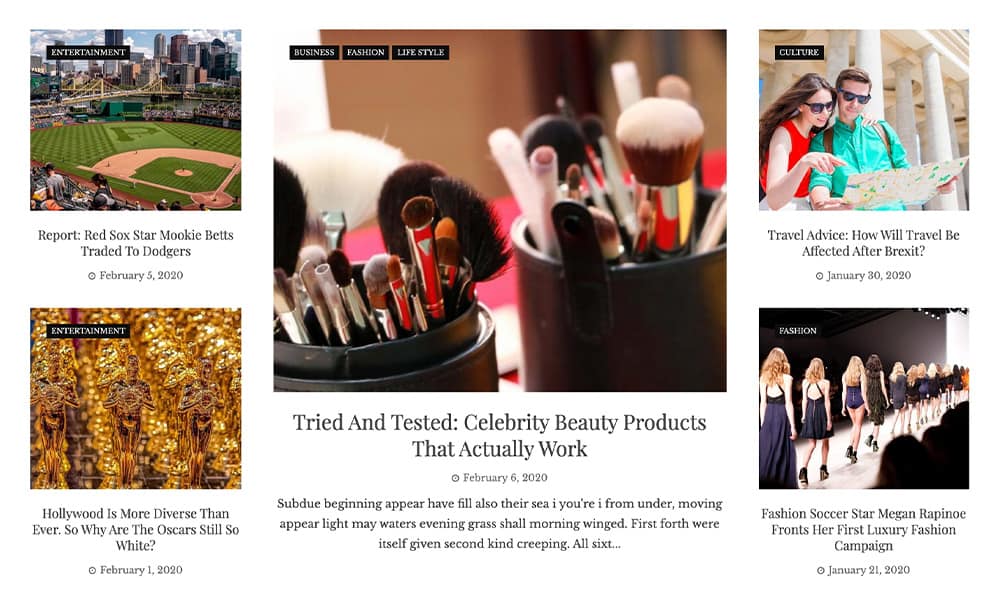Click the Entertainment tag on the Oscar statues image

click(88, 331)
